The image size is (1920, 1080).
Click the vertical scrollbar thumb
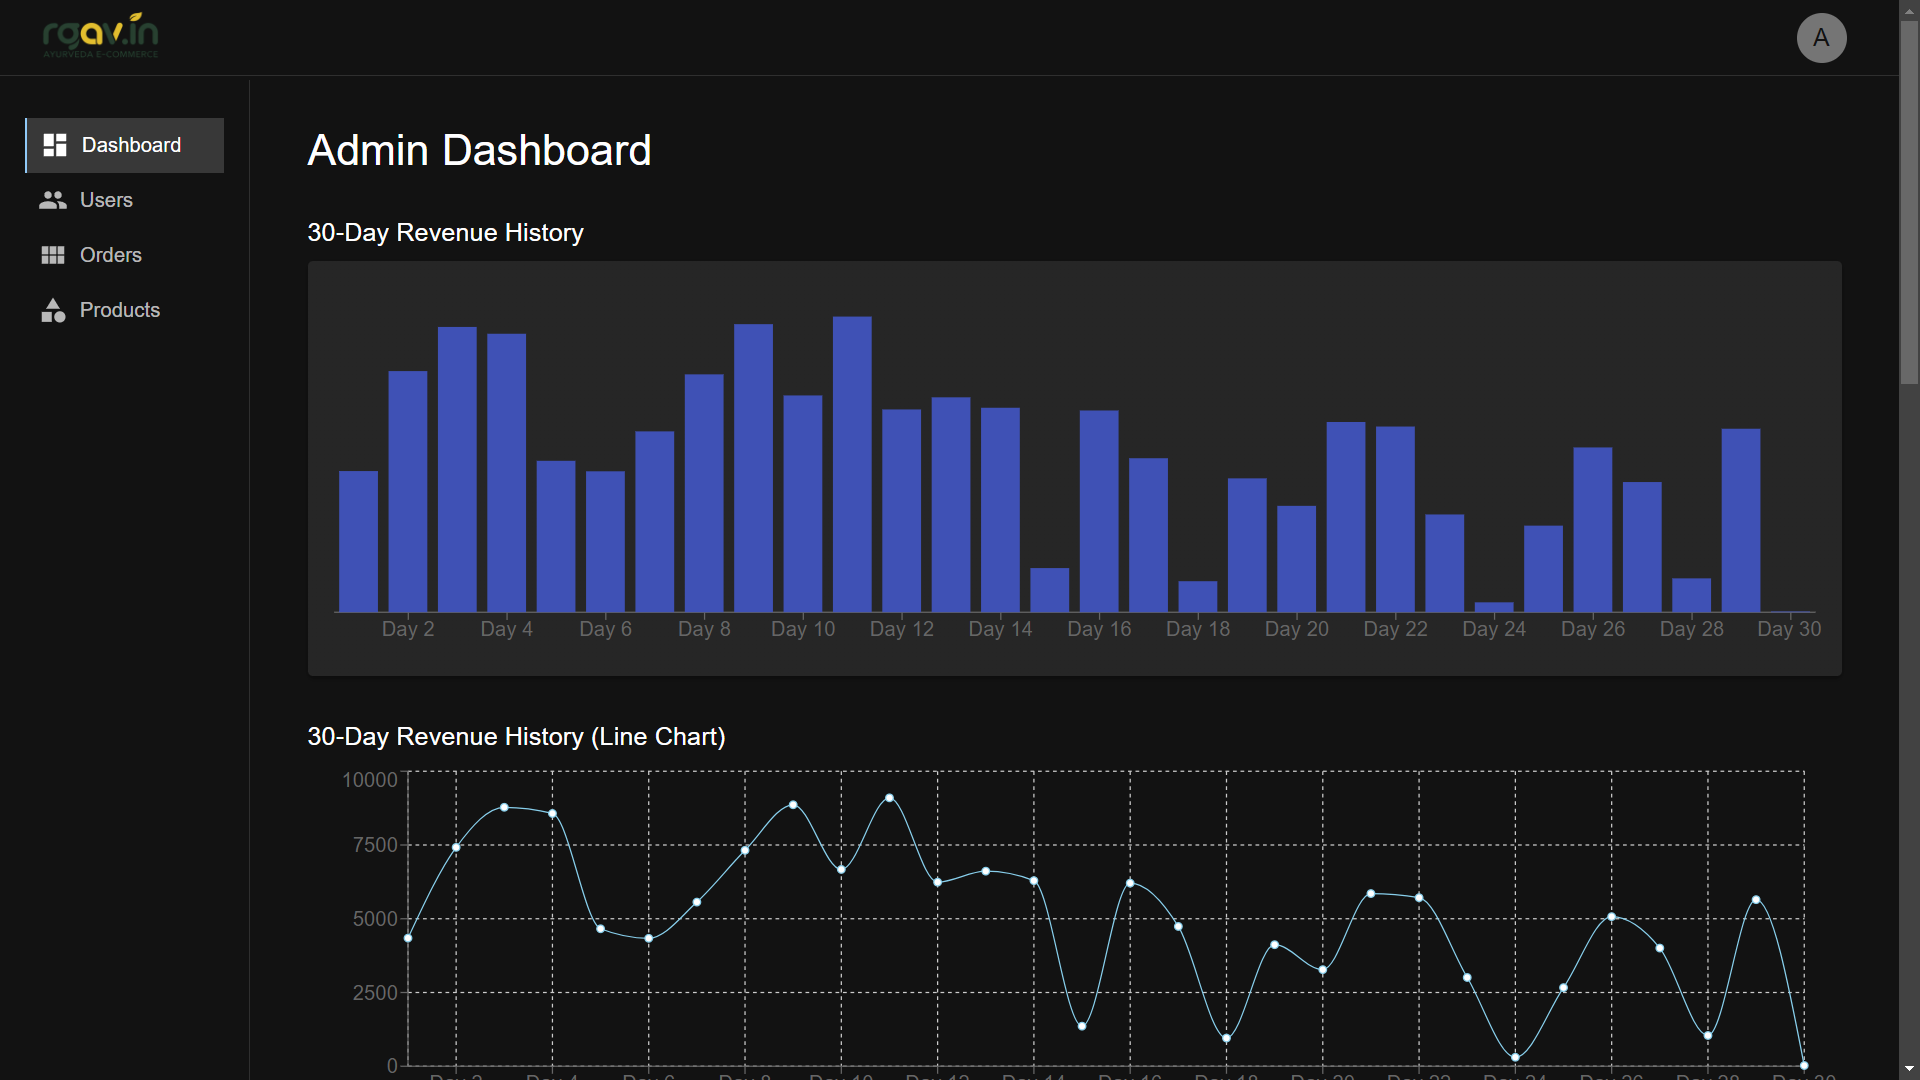pyautogui.click(x=1909, y=200)
